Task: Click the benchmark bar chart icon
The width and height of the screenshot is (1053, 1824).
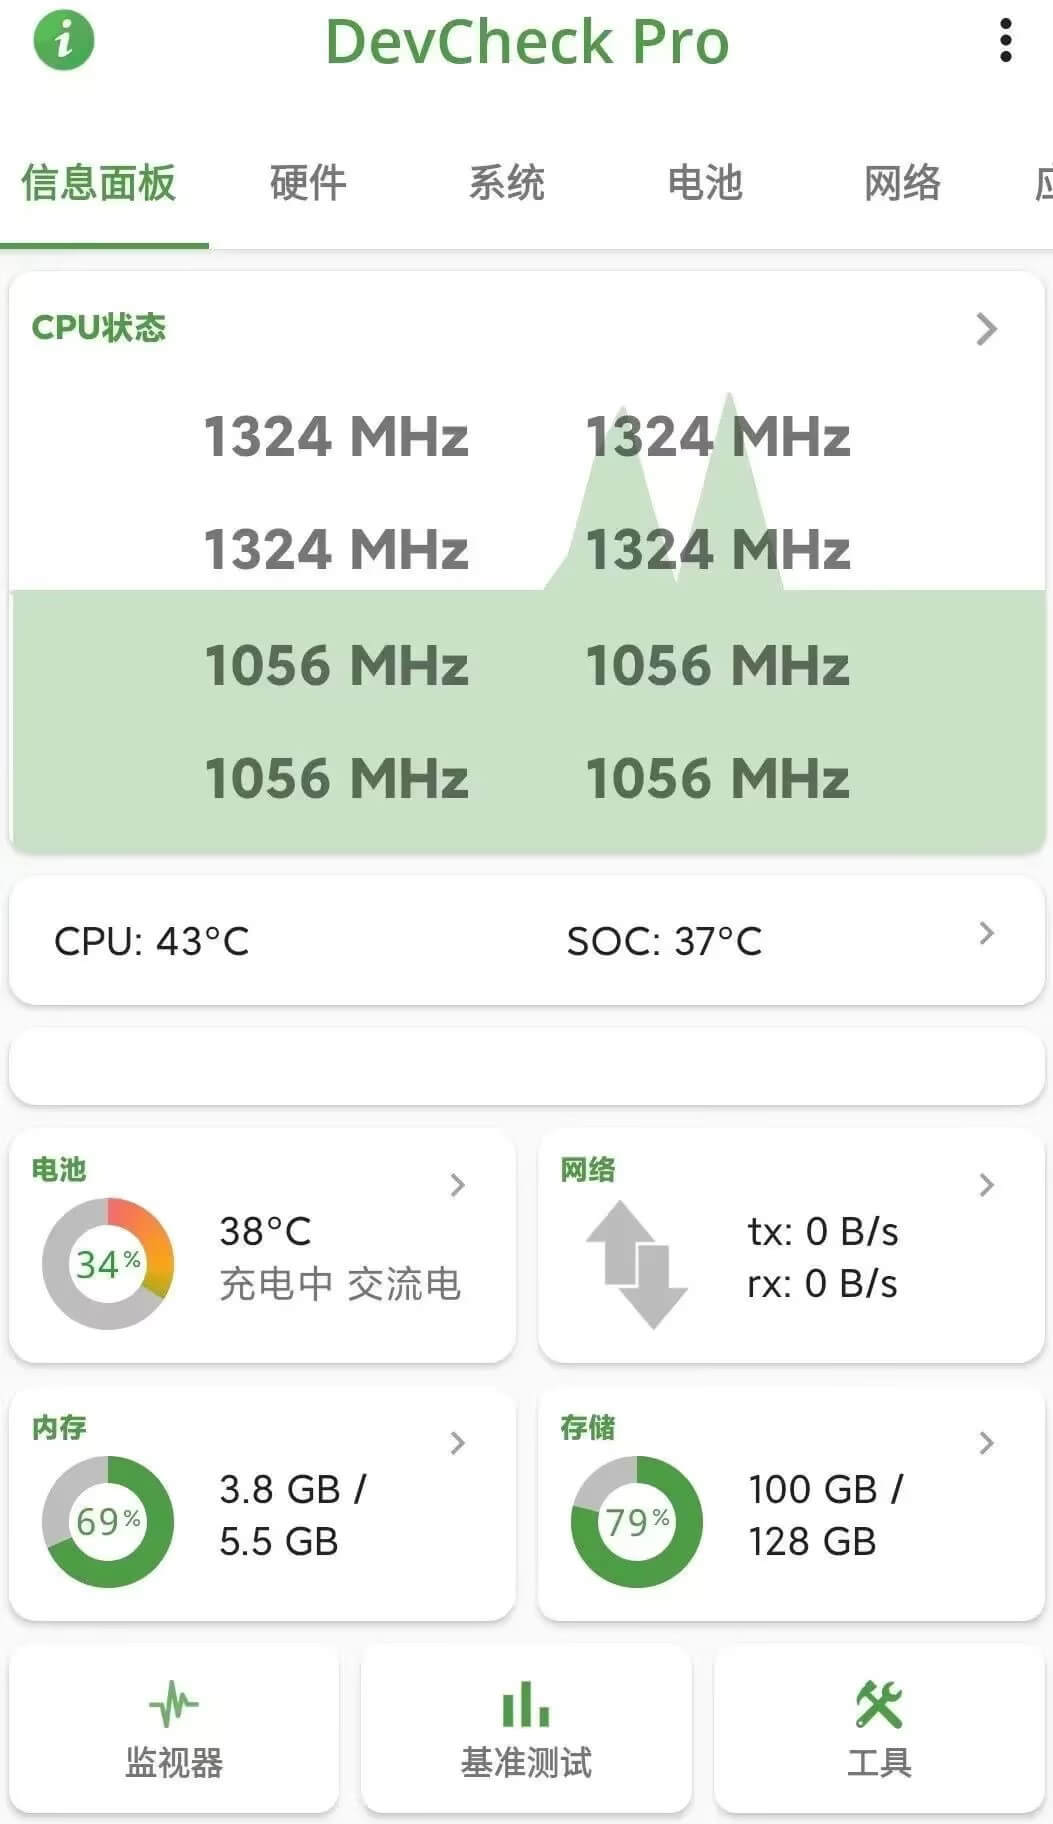Action: pyautogui.click(x=526, y=1704)
